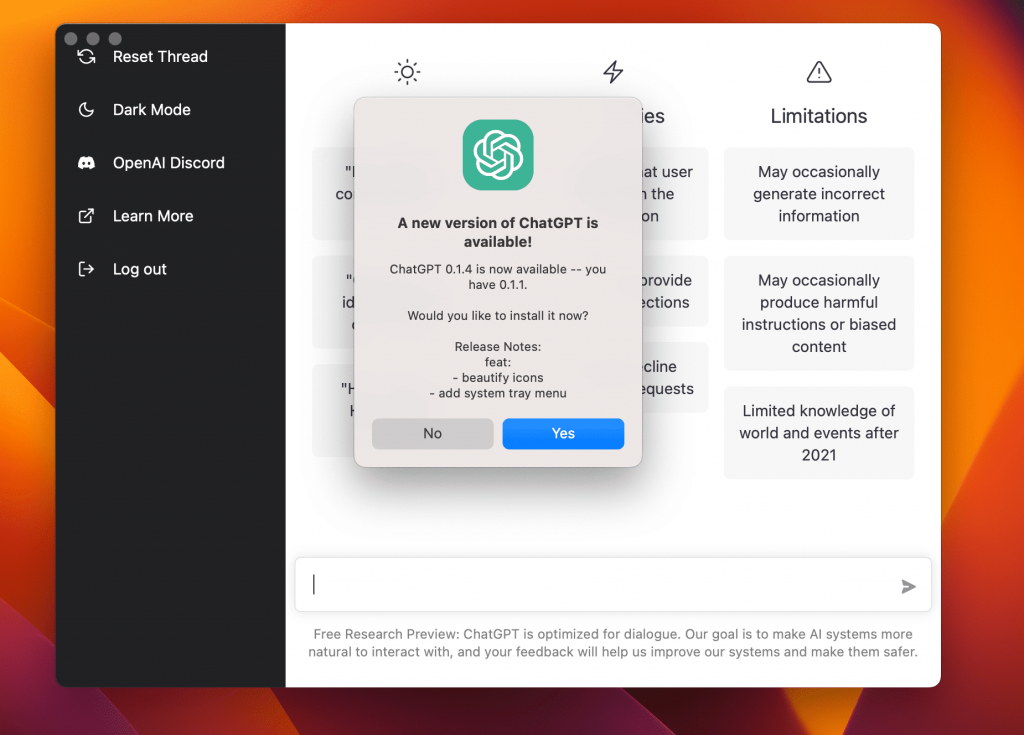This screenshot has width=1024, height=735.
Task: Click 'ChatGPT 0.1.4 is now available' text
Action: tap(498, 277)
